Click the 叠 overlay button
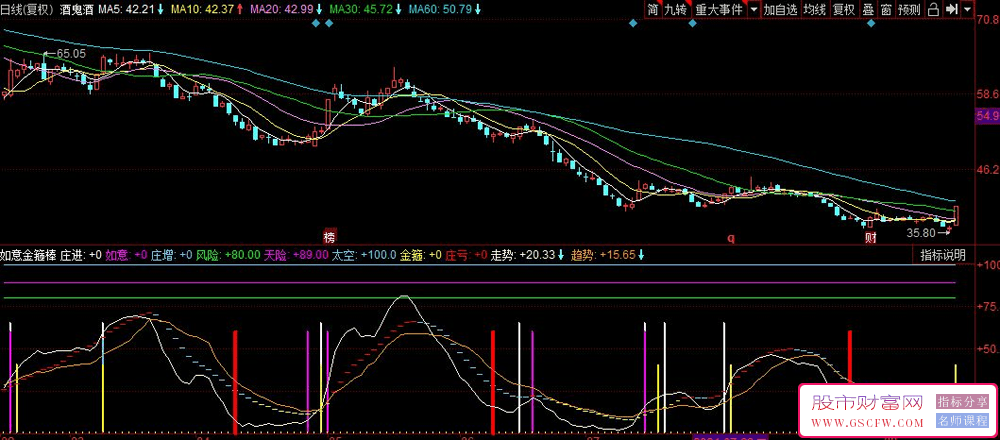This screenshot has height=440, width=1000. pyautogui.click(x=867, y=9)
